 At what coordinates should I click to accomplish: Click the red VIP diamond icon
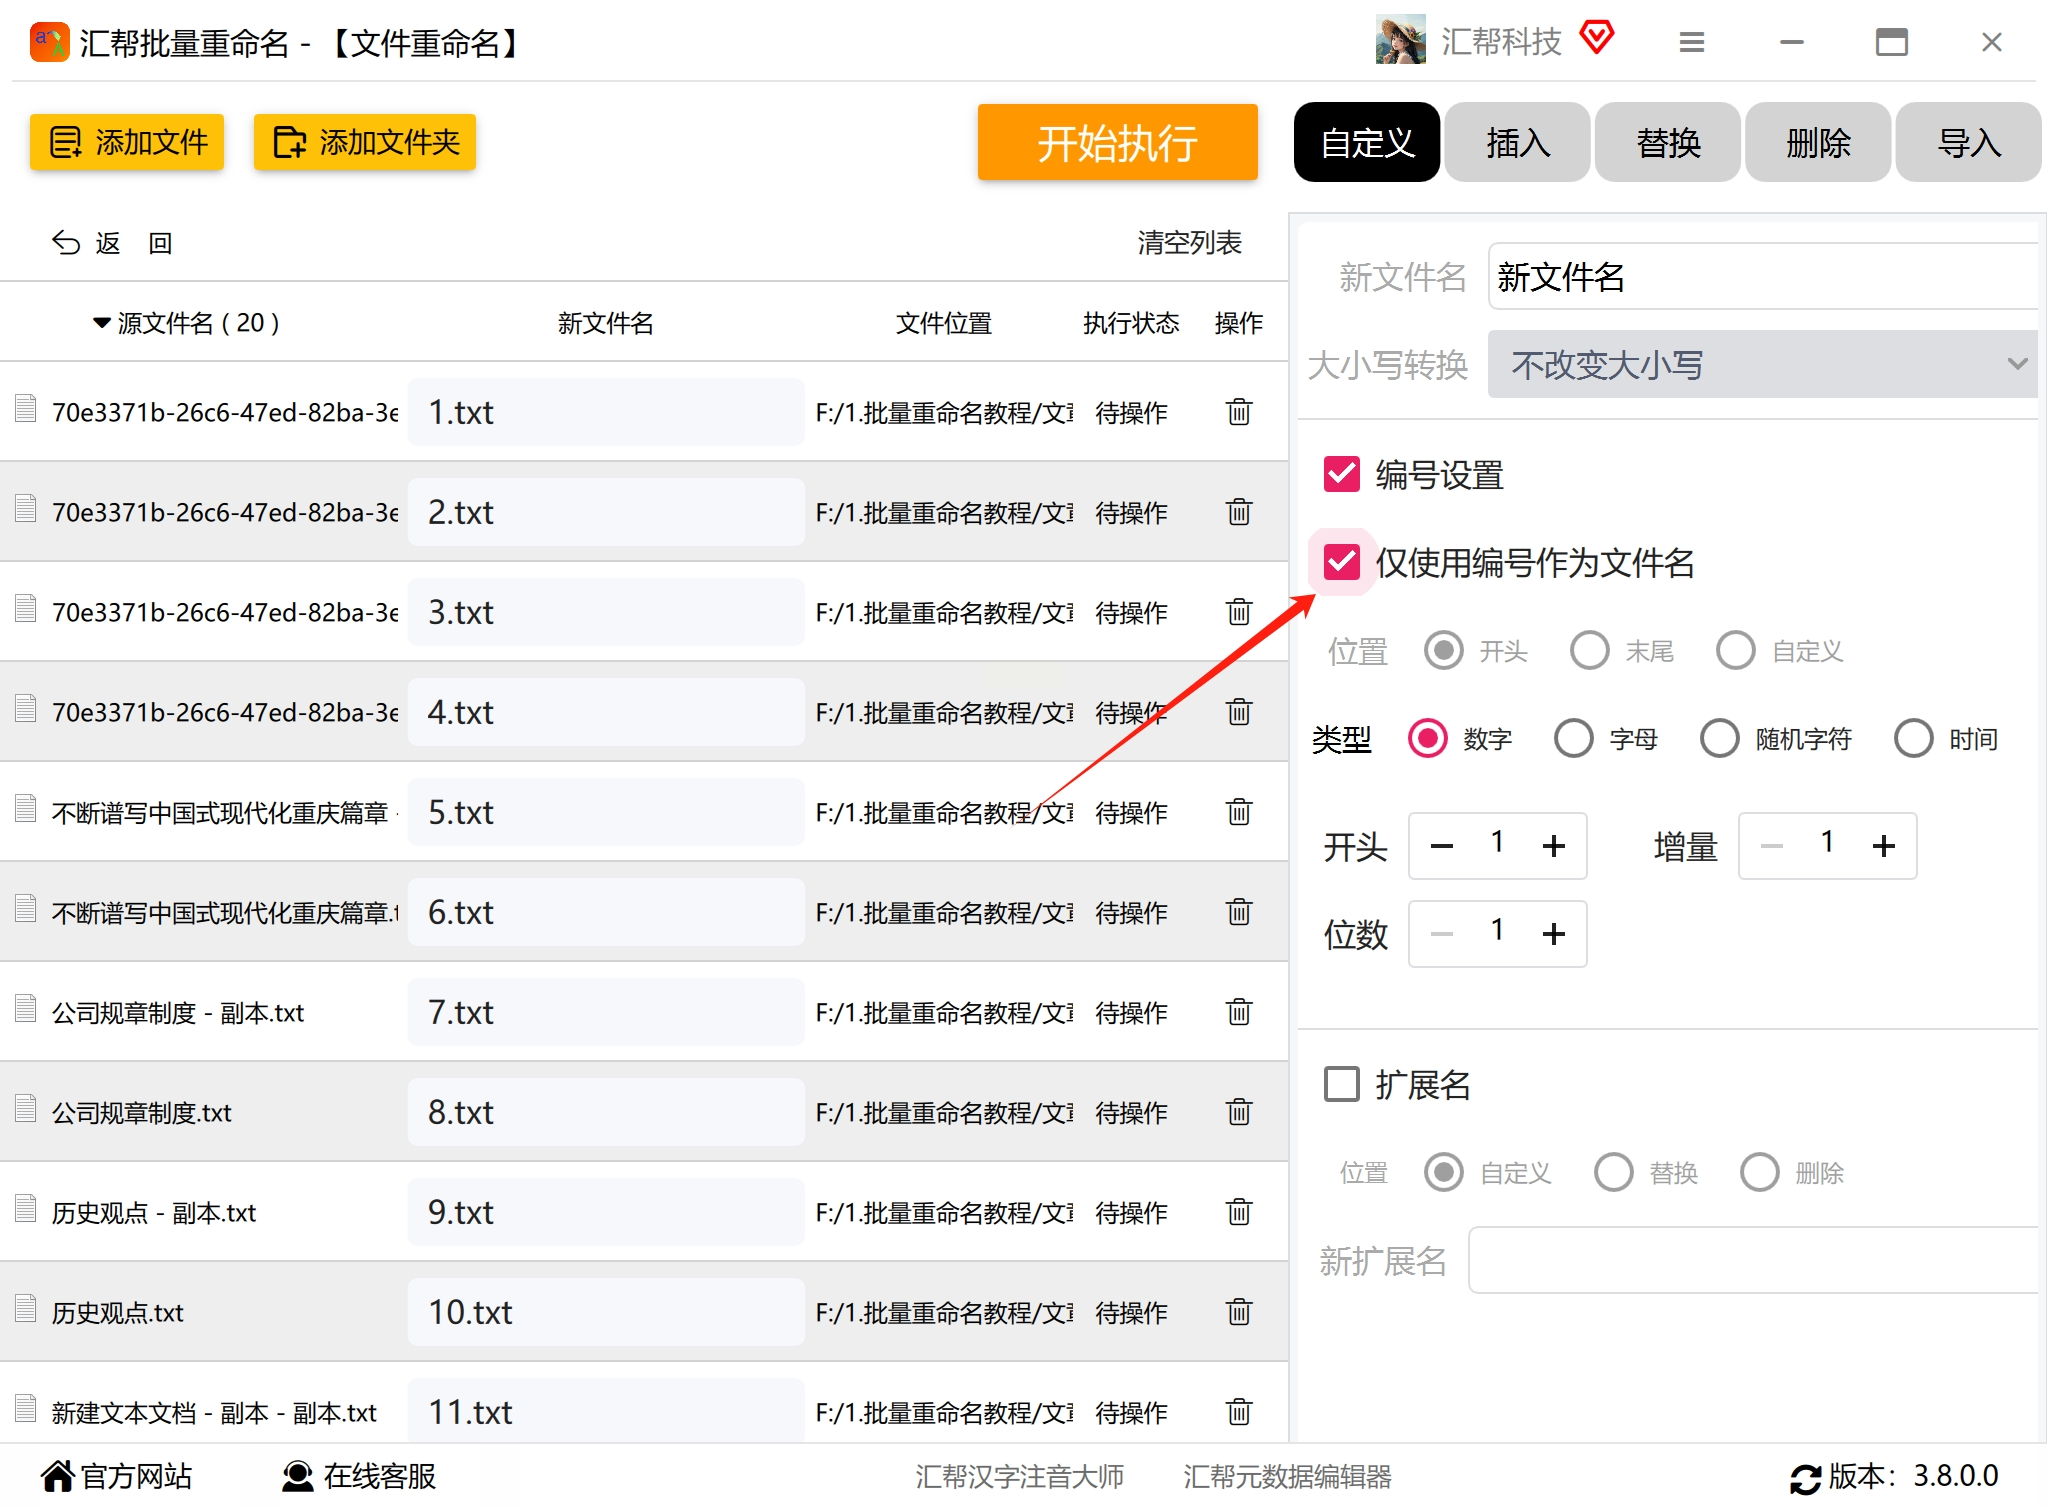click(1597, 38)
